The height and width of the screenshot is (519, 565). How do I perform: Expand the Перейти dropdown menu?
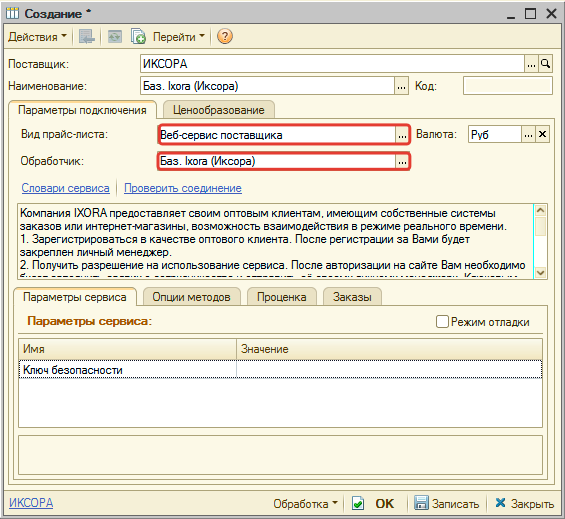pyautogui.click(x=179, y=36)
